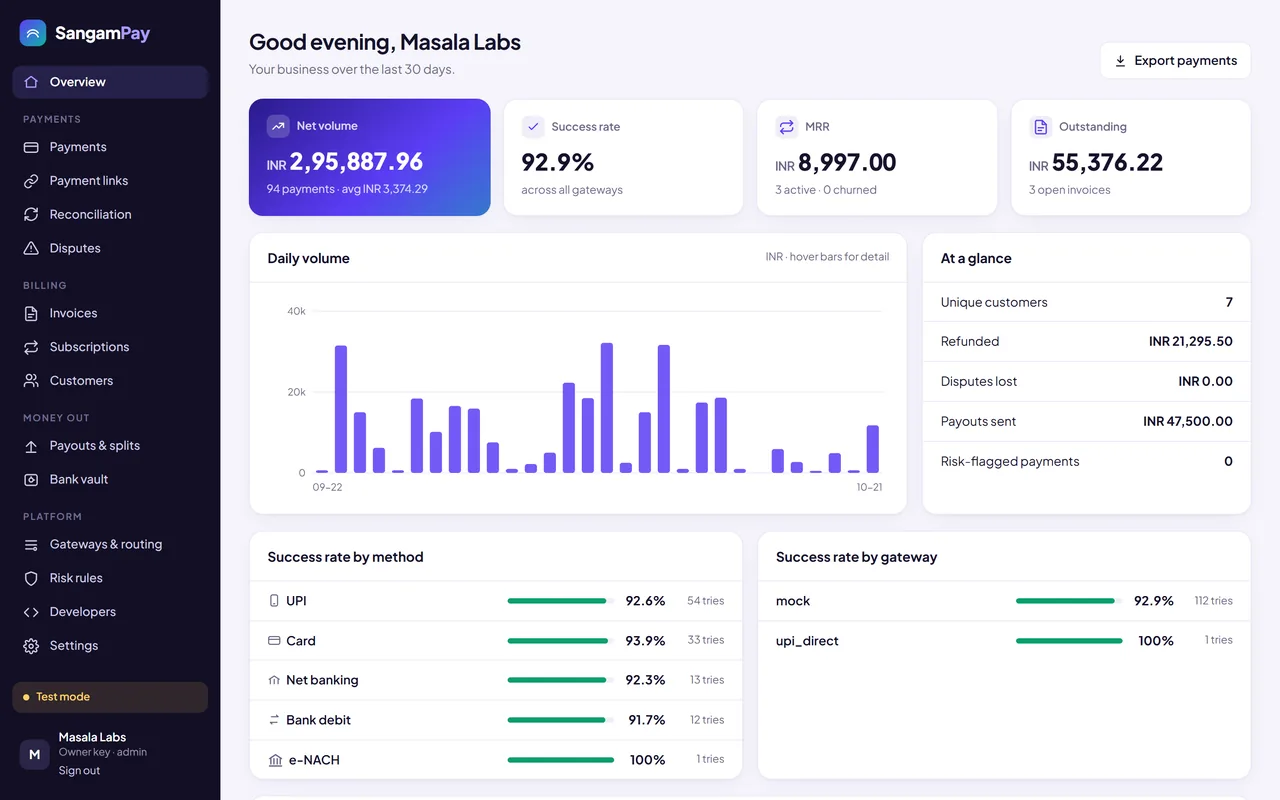
Task: Click the Payouts & splits upload icon
Action: tap(31, 446)
